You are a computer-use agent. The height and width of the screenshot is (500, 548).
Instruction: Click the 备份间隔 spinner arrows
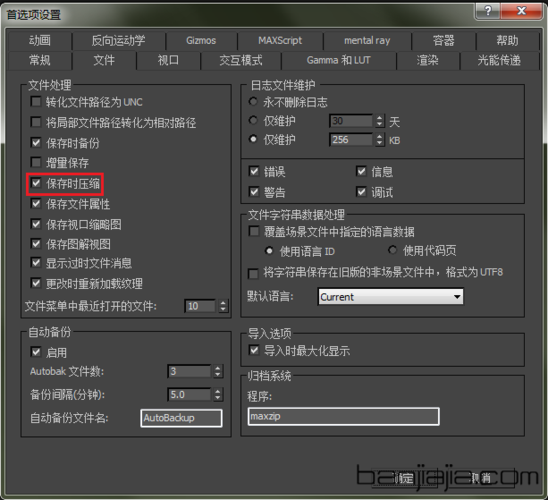click(x=218, y=394)
